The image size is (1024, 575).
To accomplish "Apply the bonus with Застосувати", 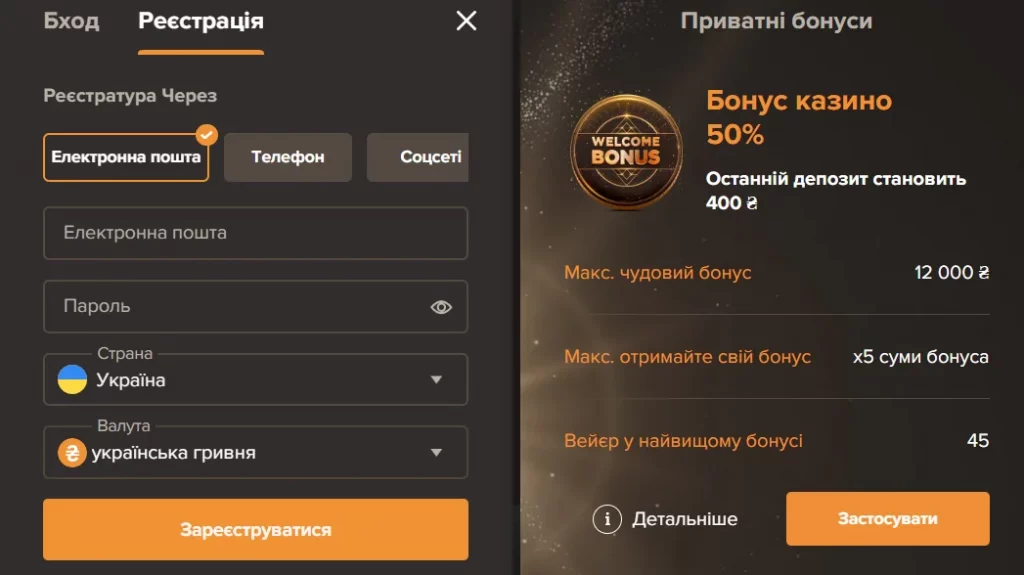I will (888, 519).
